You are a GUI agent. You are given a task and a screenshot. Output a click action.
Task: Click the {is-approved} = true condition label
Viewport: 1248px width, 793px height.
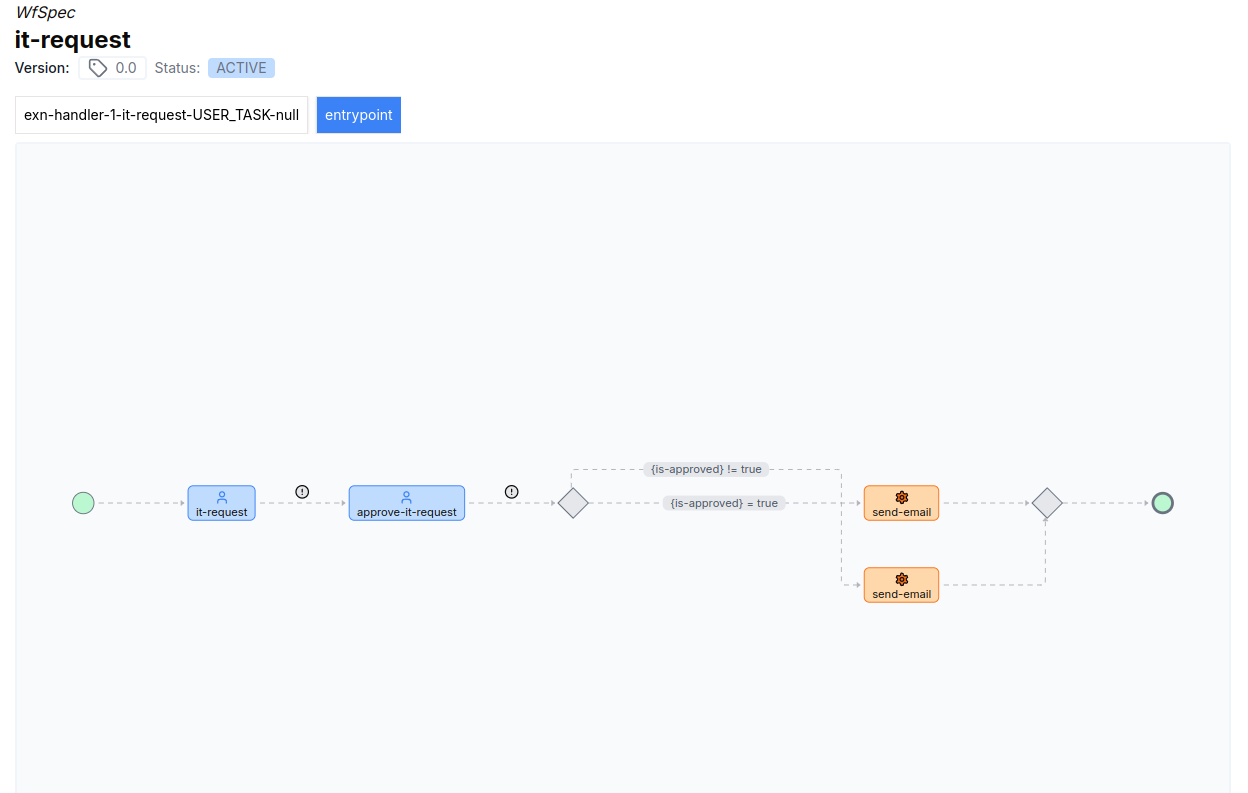[723, 503]
